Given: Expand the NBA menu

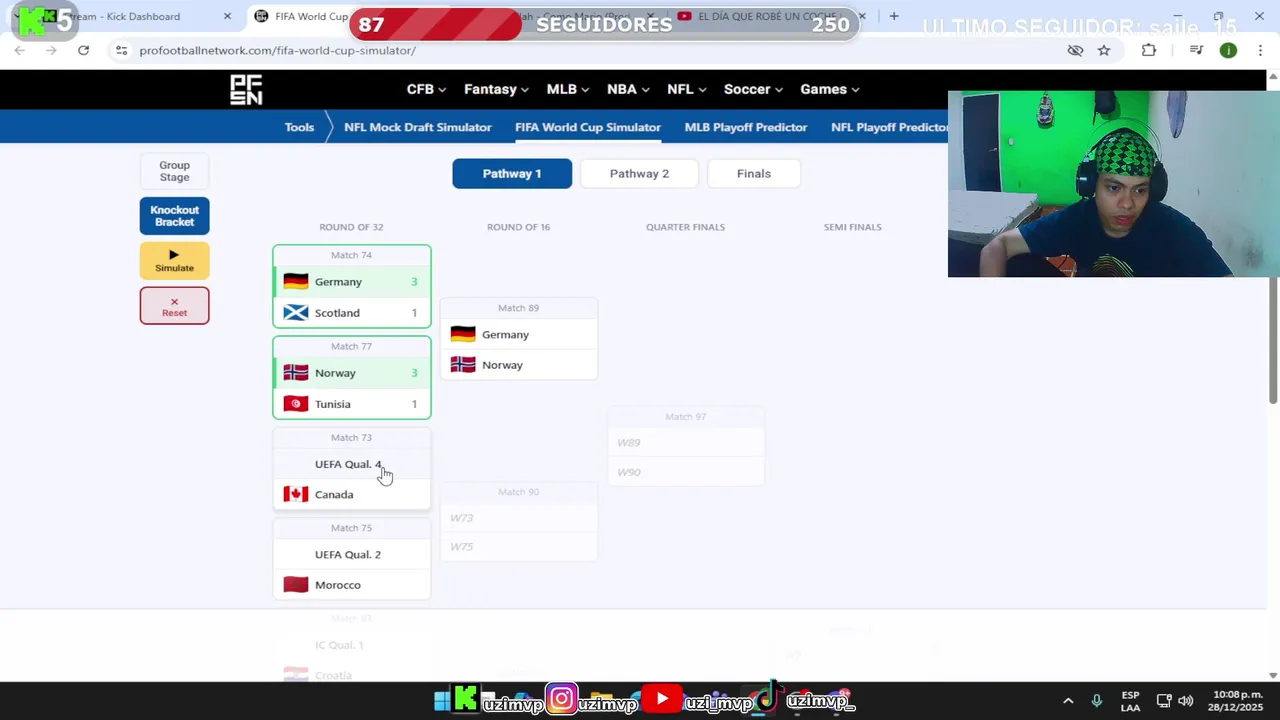Looking at the screenshot, I should (628, 89).
